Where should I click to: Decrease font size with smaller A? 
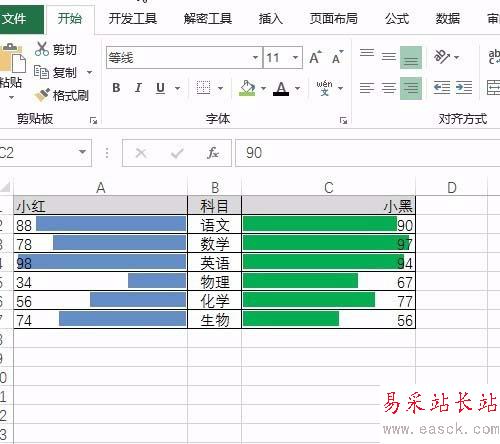pyautogui.click(x=337, y=57)
